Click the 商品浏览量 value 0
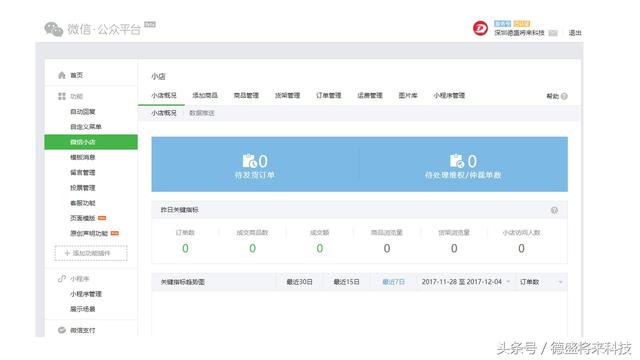 click(x=387, y=248)
